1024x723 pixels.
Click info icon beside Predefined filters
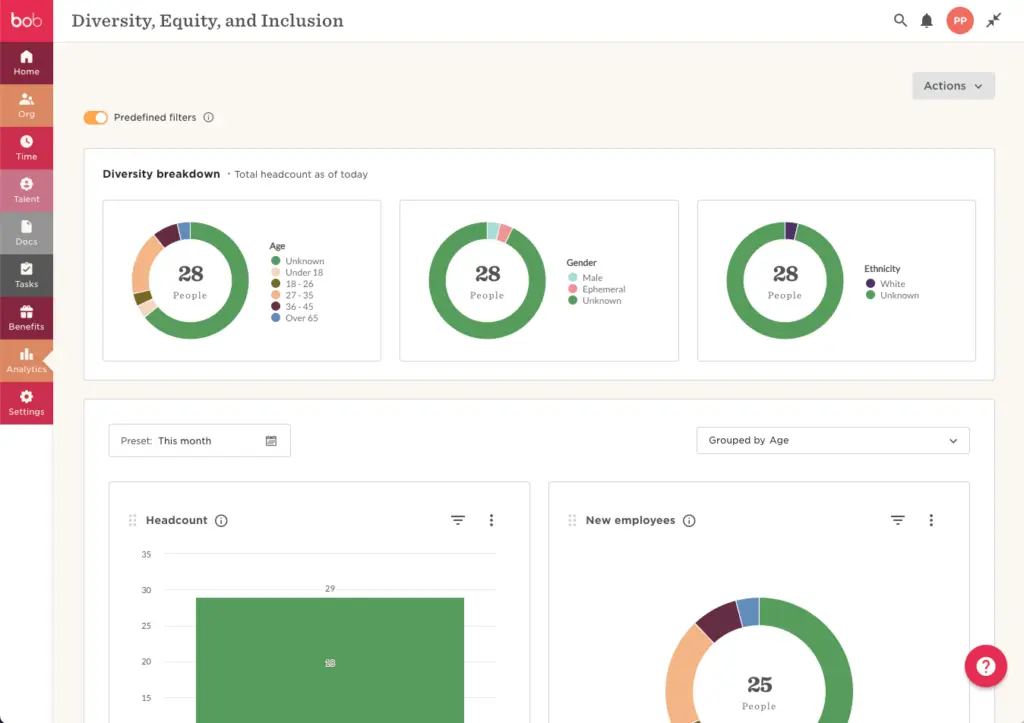pyautogui.click(x=208, y=118)
